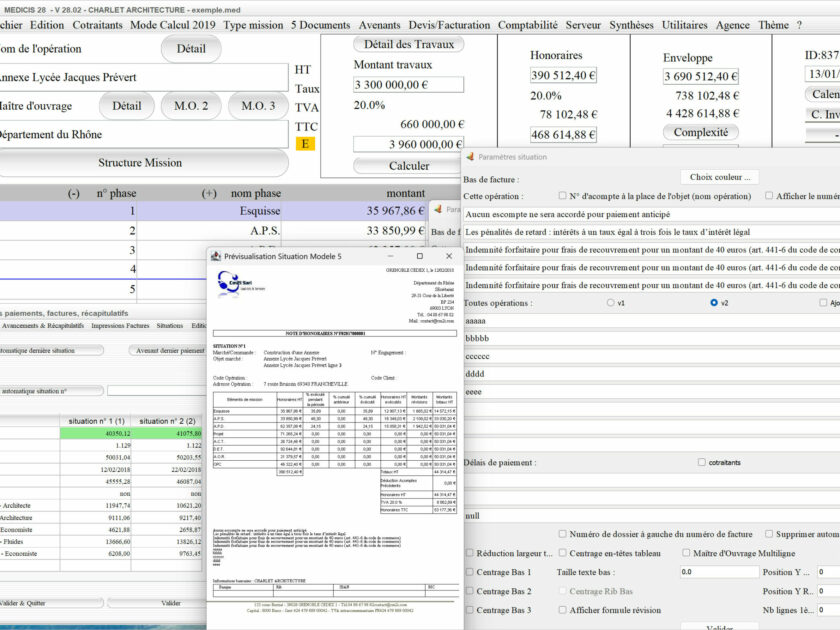Select the Esquisse phase row
Viewport: 840px width, 630px height.
coord(213,211)
